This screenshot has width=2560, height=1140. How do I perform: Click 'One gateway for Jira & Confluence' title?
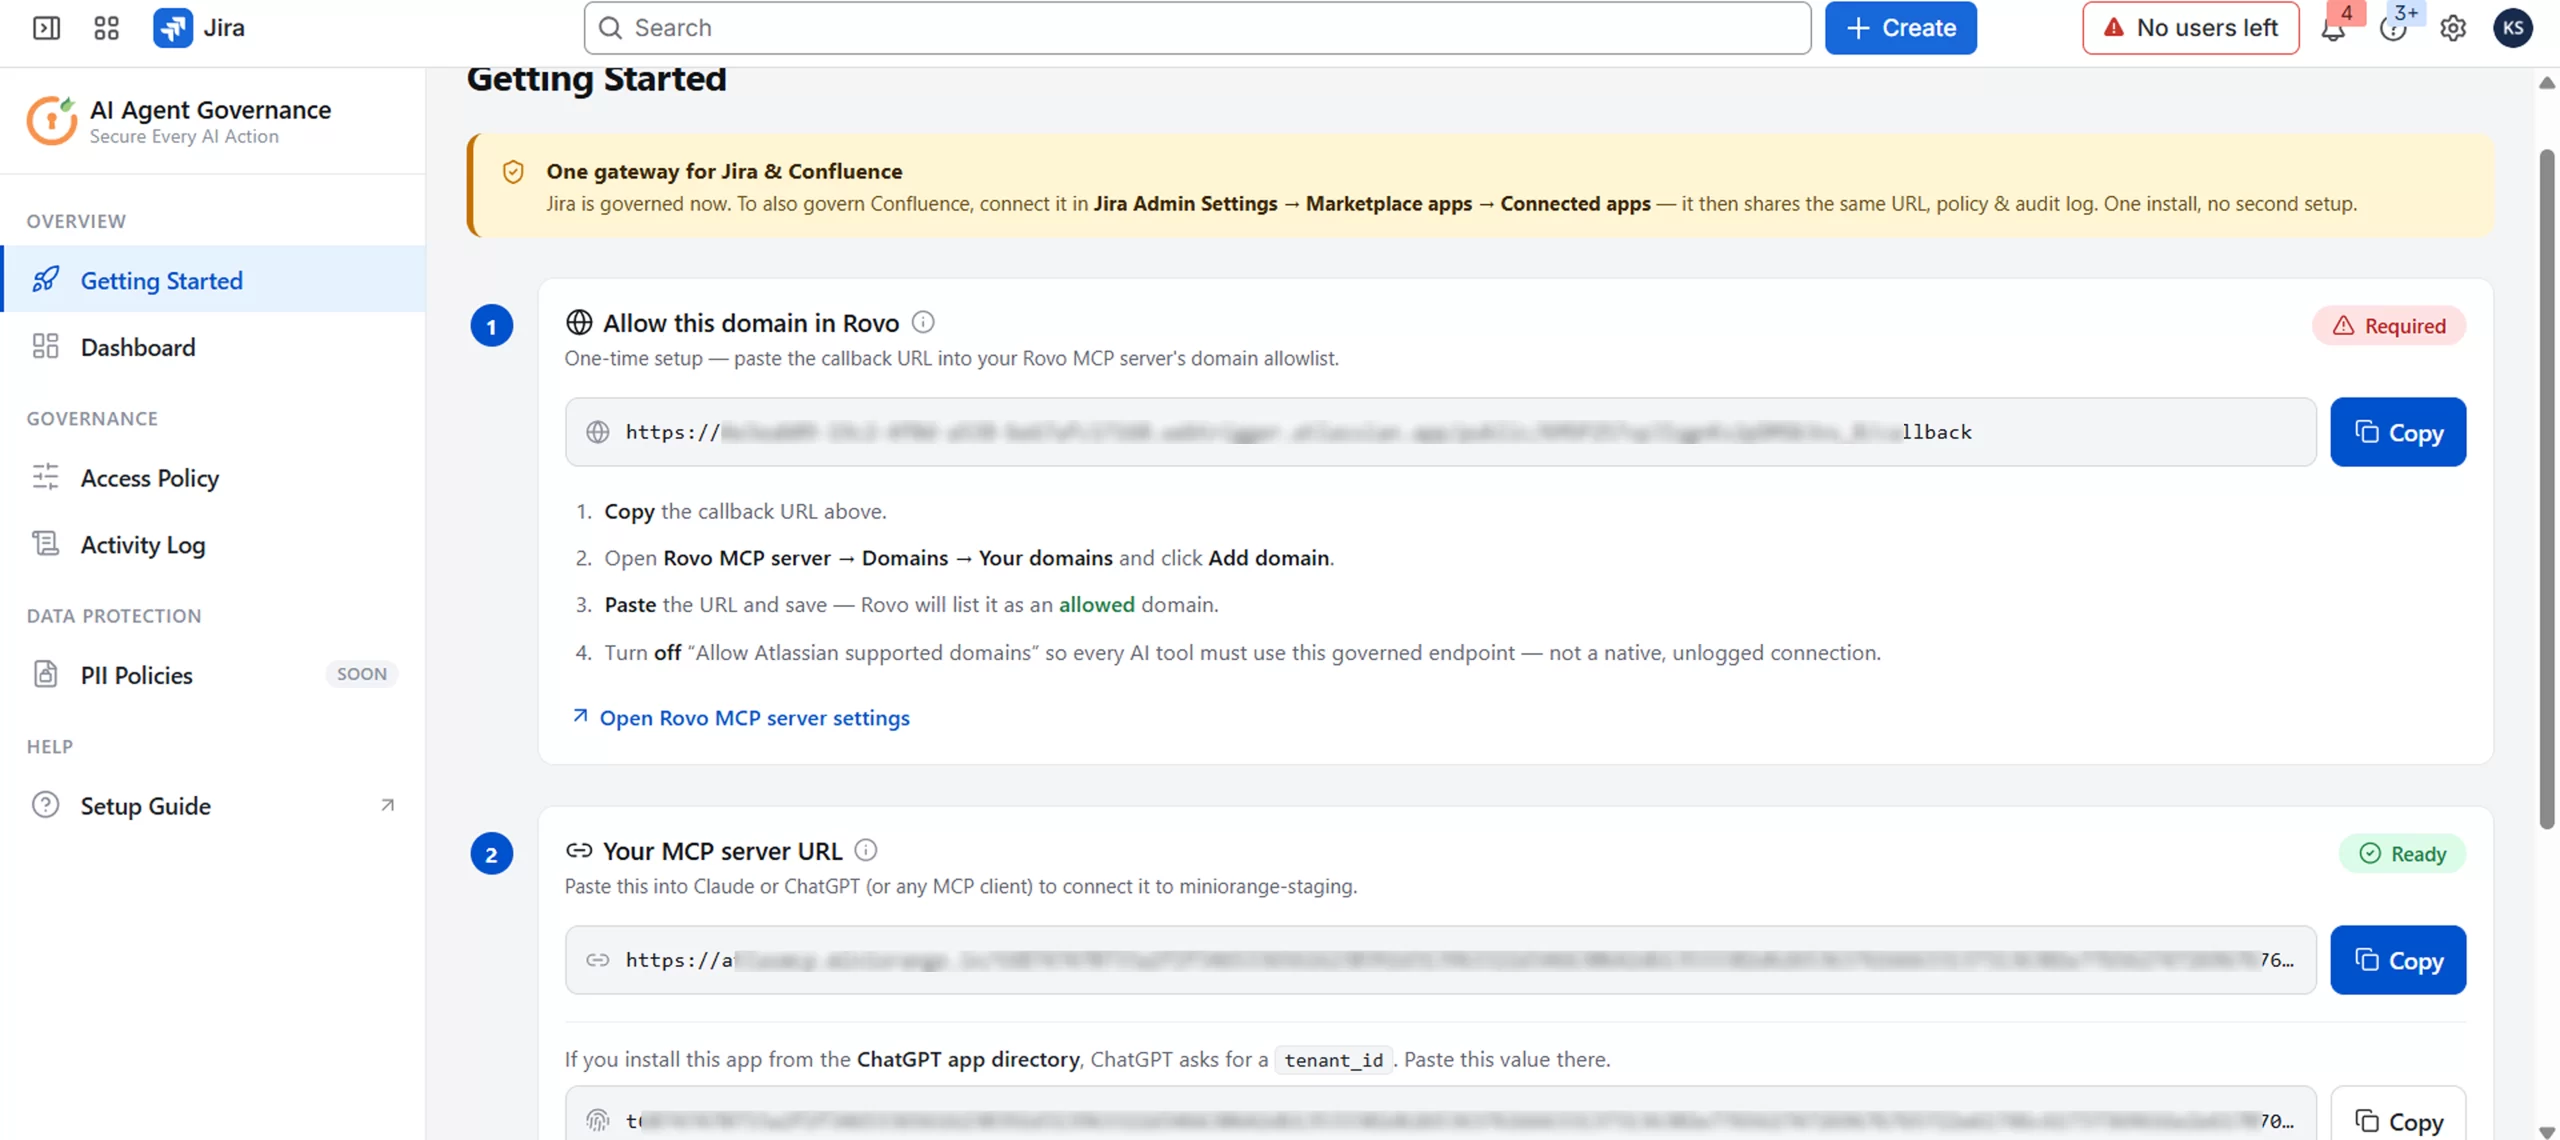[724, 171]
